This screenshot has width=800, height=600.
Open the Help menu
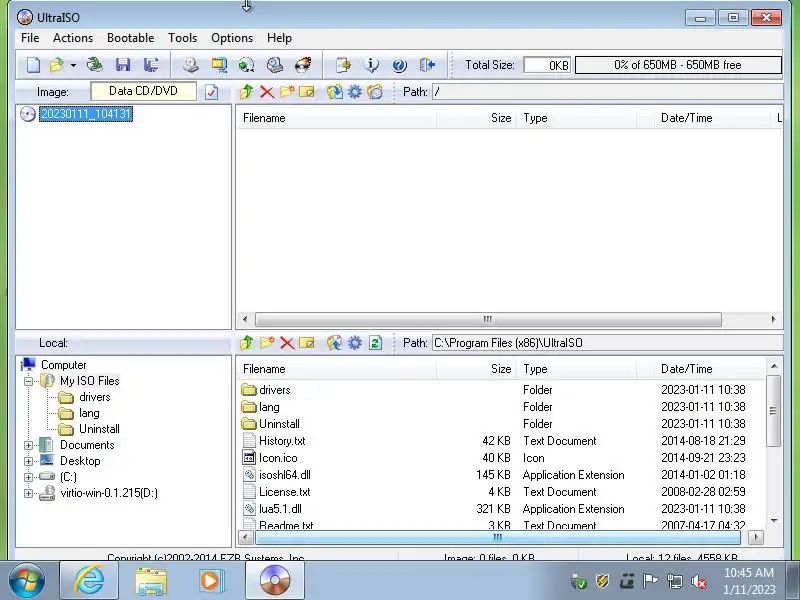point(279,38)
